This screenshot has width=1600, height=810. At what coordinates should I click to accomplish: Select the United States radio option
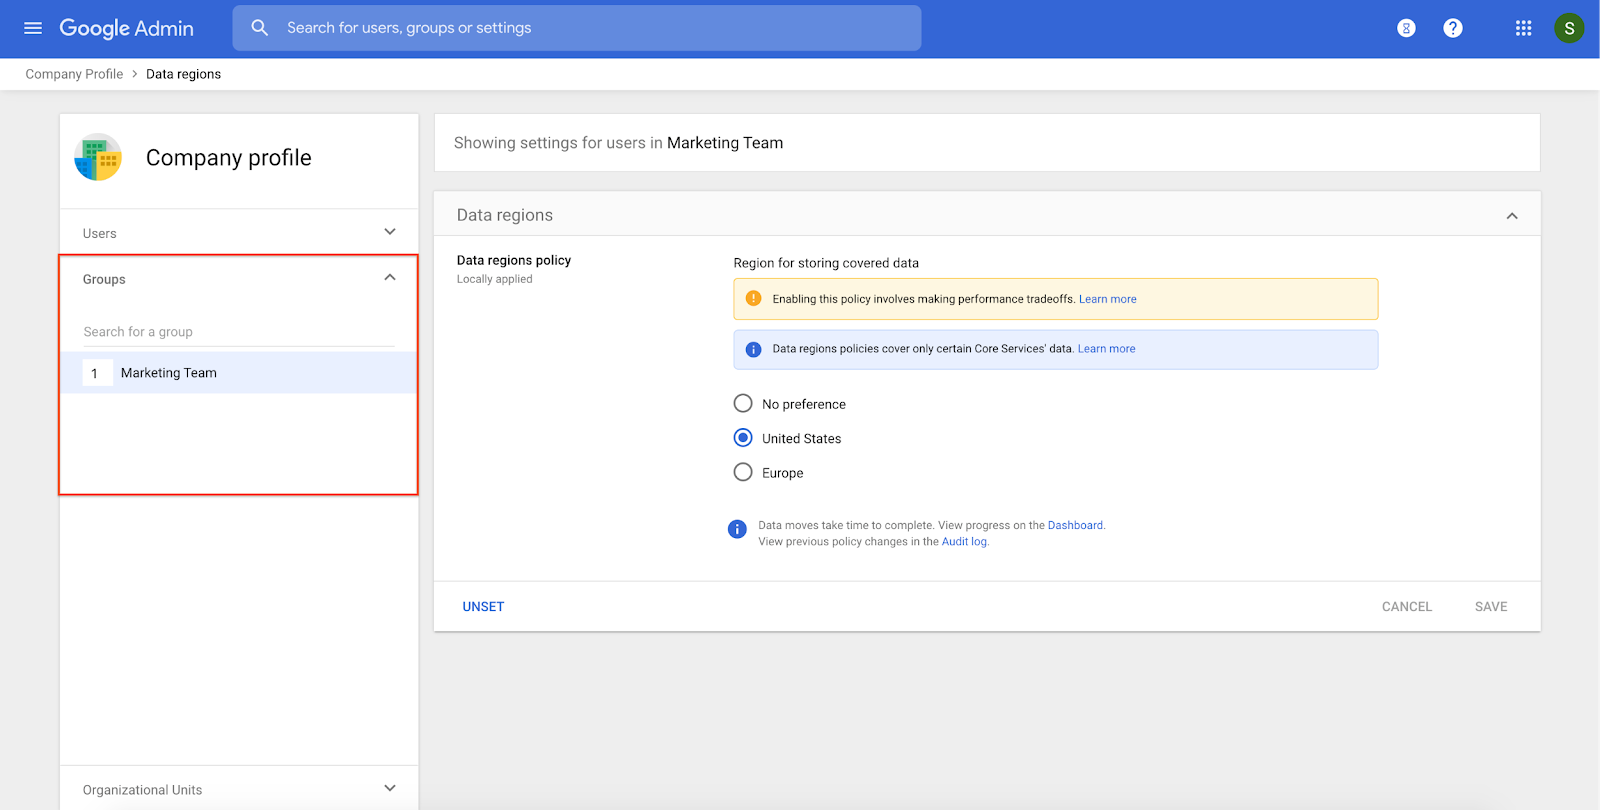click(x=743, y=438)
